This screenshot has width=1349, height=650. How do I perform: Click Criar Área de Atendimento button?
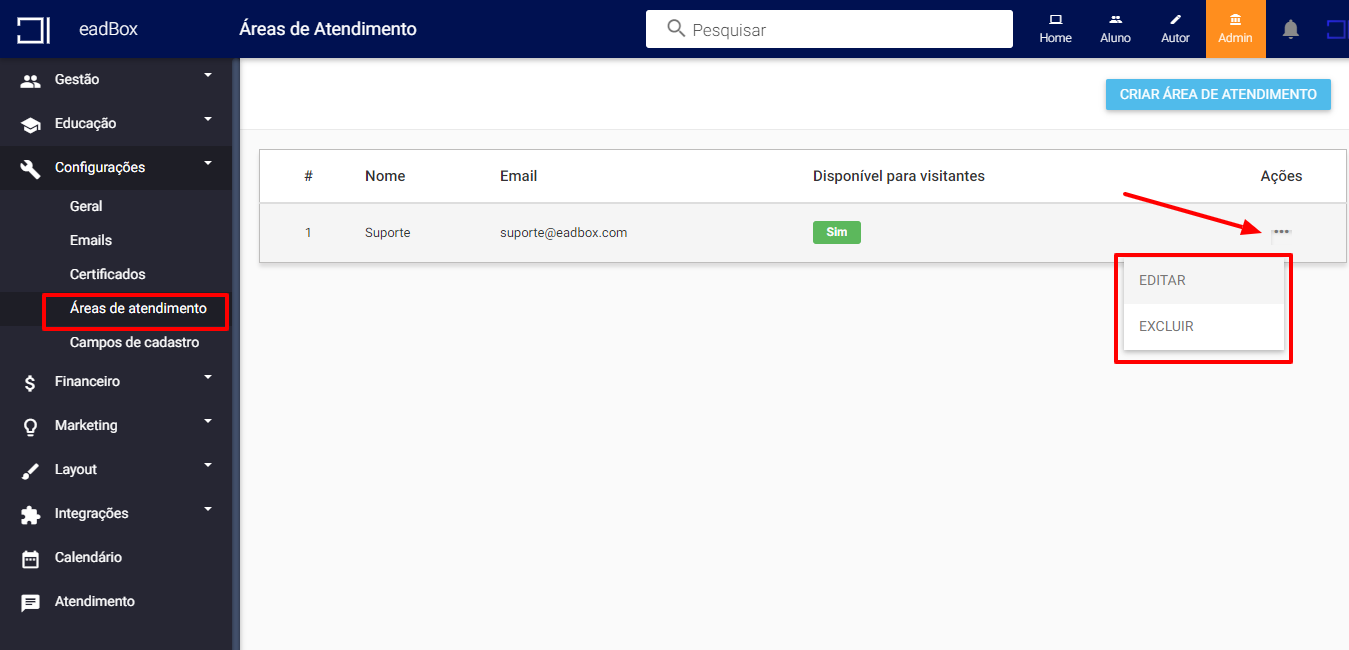(1218, 94)
